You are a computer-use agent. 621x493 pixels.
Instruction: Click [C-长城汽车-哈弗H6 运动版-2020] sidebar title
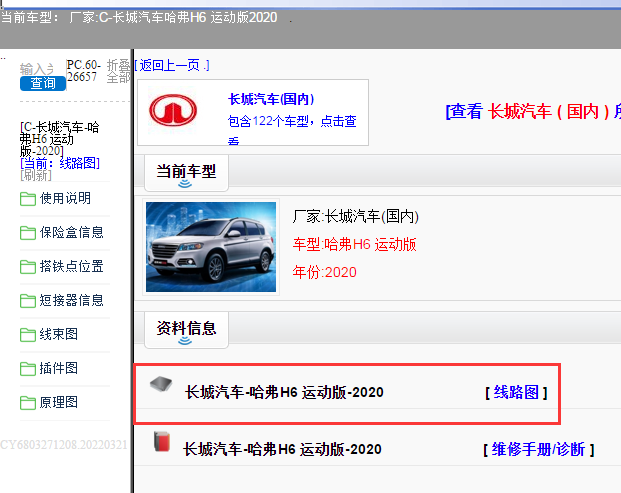[59, 139]
